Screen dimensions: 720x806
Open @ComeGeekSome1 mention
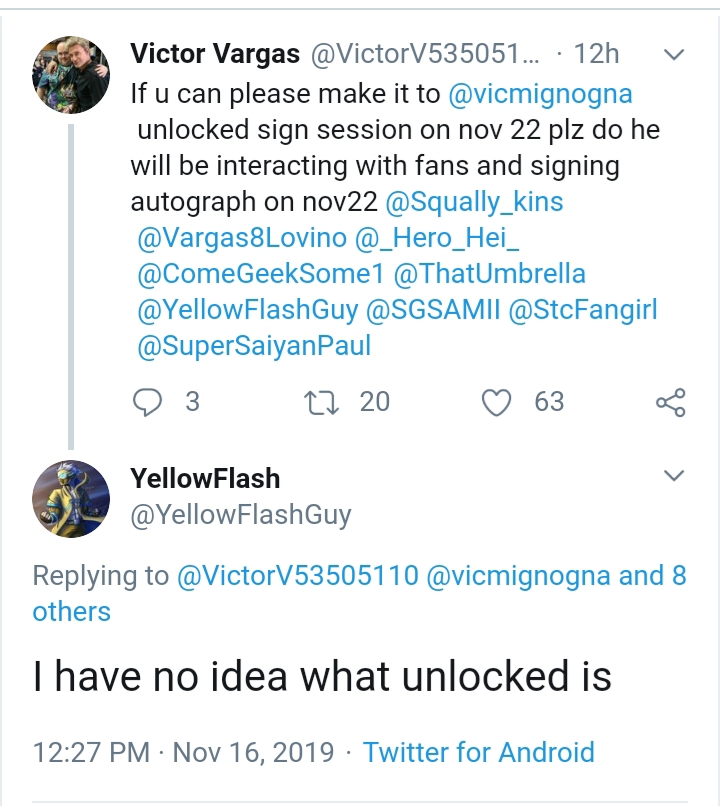point(261,273)
